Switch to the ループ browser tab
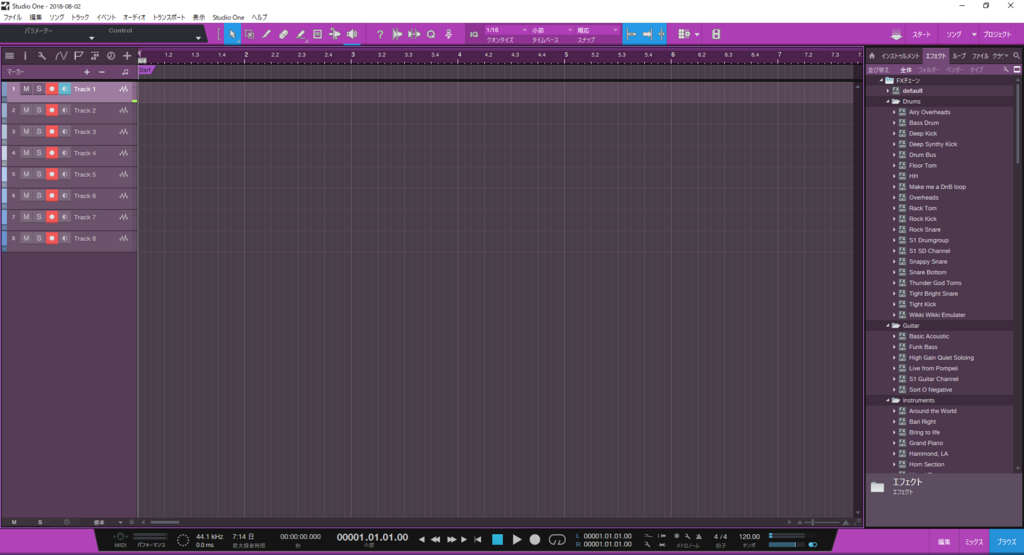The height and width of the screenshot is (555, 1024). pyautogui.click(x=958, y=56)
